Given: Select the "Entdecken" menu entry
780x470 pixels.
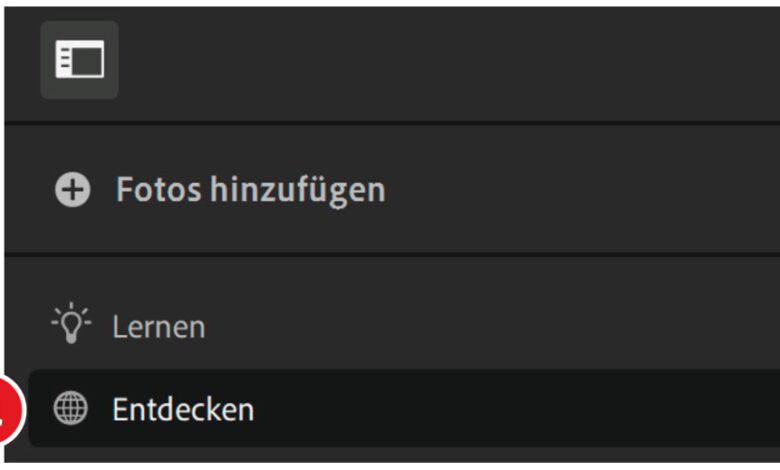Looking at the screenshot, I should point(182,409).
